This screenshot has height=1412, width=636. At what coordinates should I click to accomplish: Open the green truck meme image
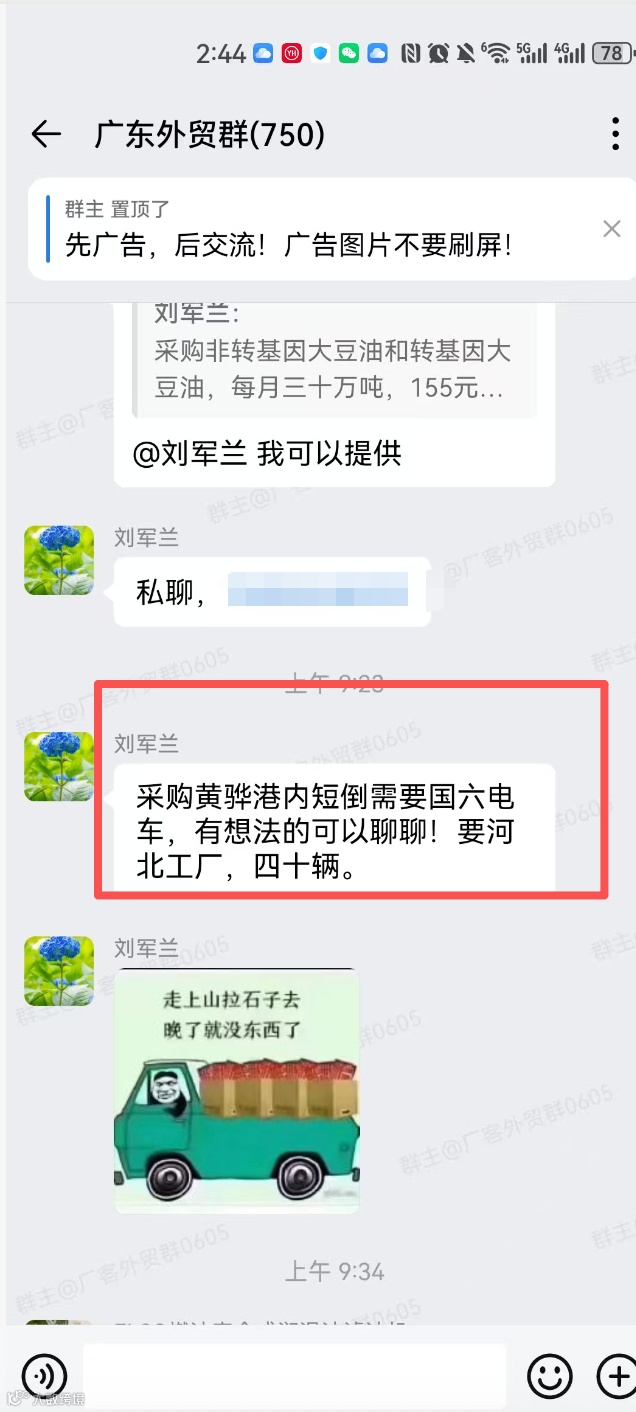237,1090
